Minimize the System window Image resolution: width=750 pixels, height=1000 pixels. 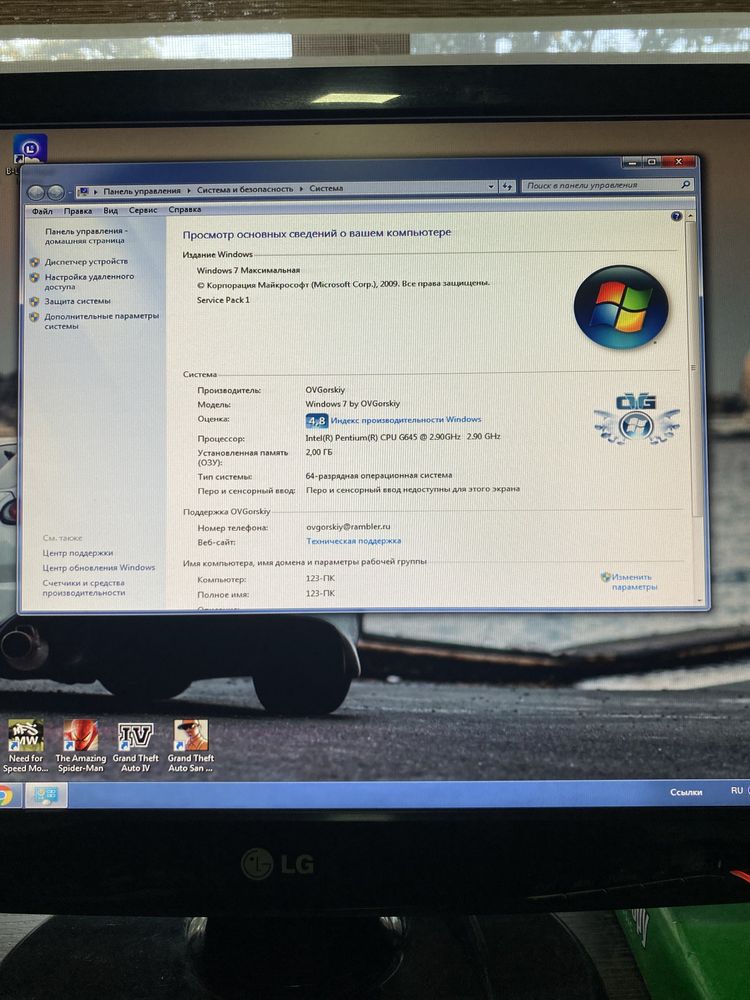631,163
